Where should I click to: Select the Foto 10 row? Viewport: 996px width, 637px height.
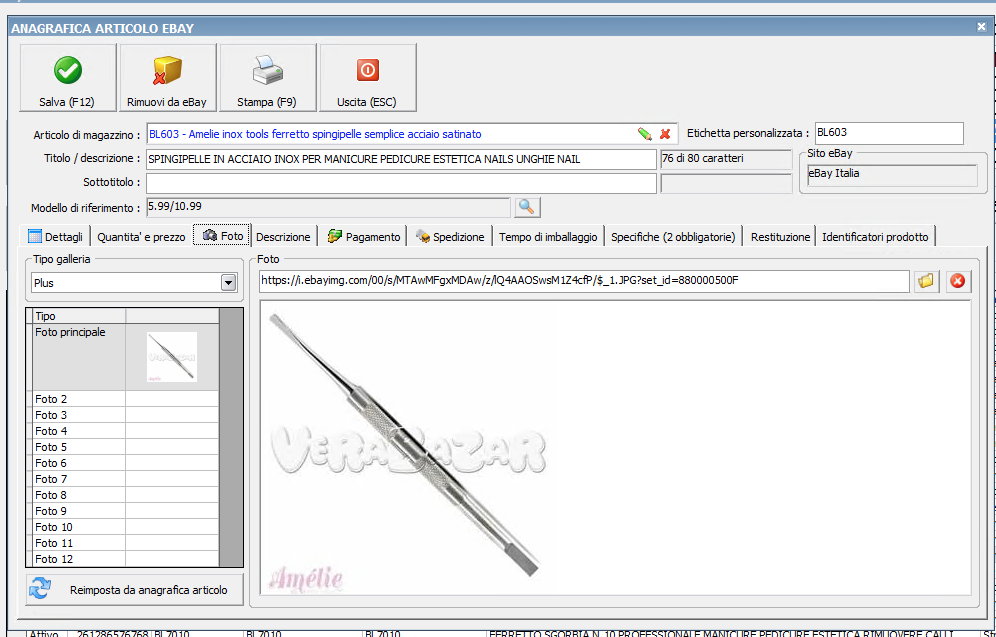124,527
